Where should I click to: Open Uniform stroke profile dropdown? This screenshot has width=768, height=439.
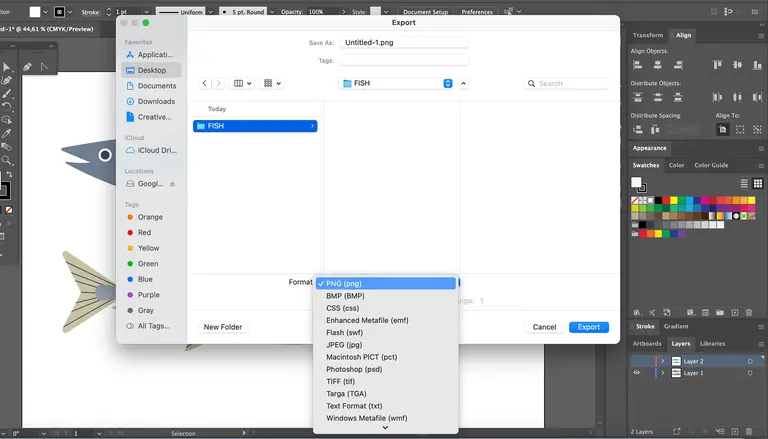pyautogui.click(x=211, y=12)
